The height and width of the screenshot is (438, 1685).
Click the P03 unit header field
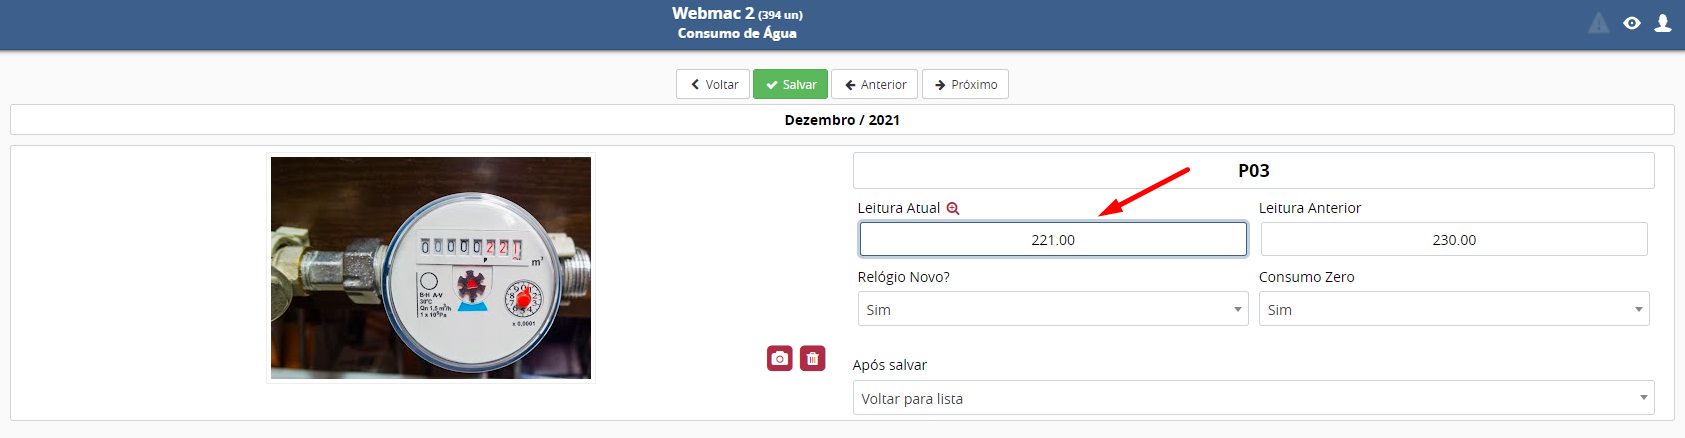point(1253,170)
